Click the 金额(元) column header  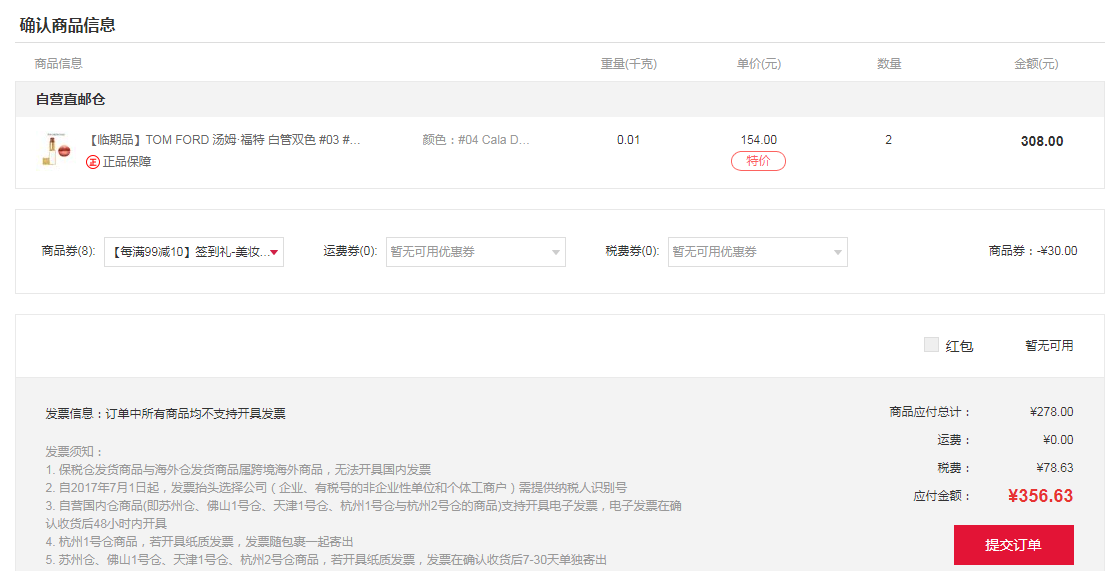point(1036,64)
